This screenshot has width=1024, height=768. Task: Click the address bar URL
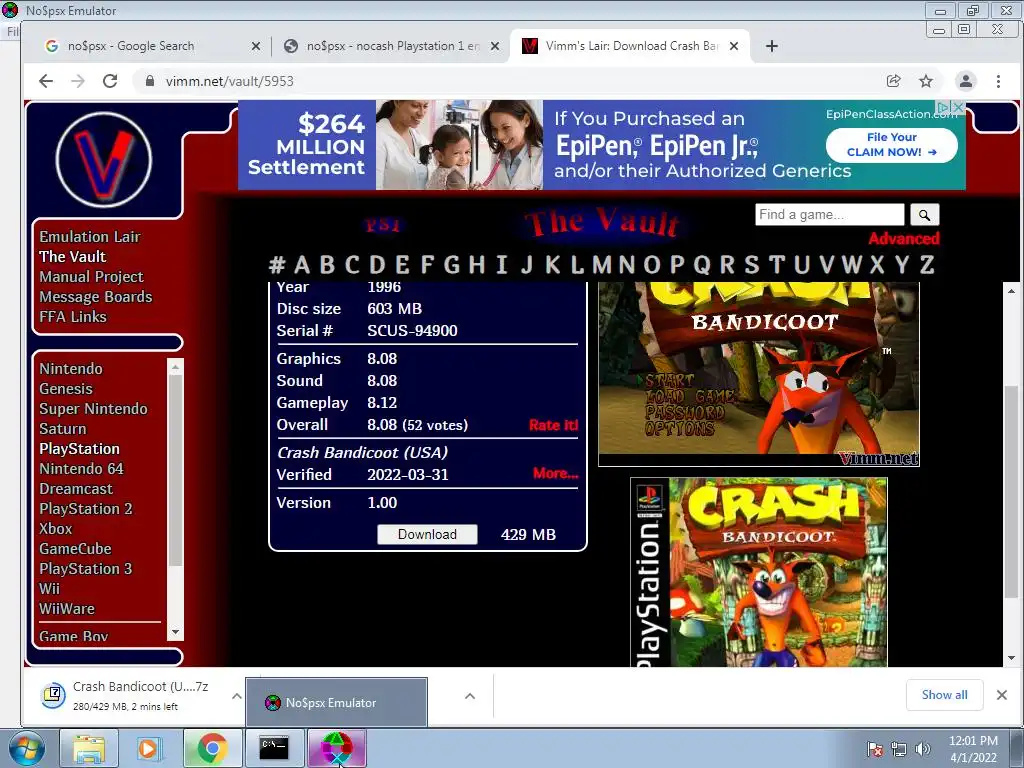[x=230, y=81]
